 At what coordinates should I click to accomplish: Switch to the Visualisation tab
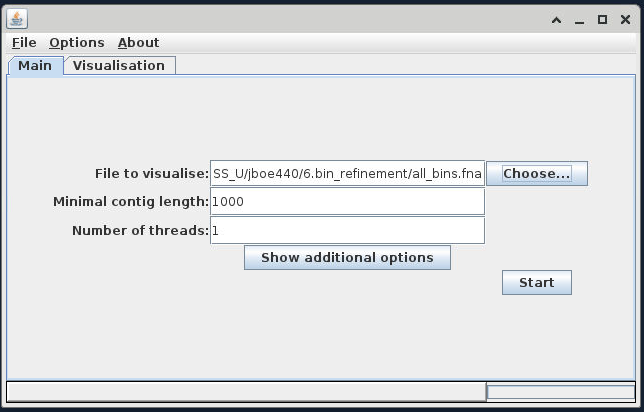pos(119,66)
